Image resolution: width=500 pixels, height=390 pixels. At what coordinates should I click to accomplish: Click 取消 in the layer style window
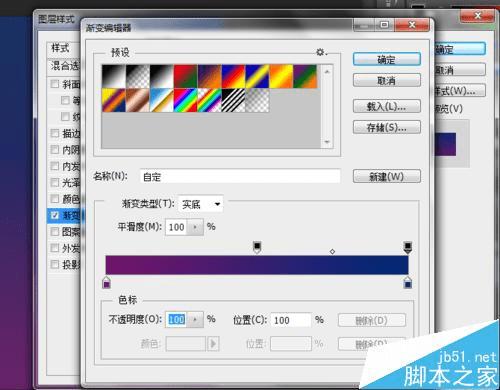pos(460,70)
